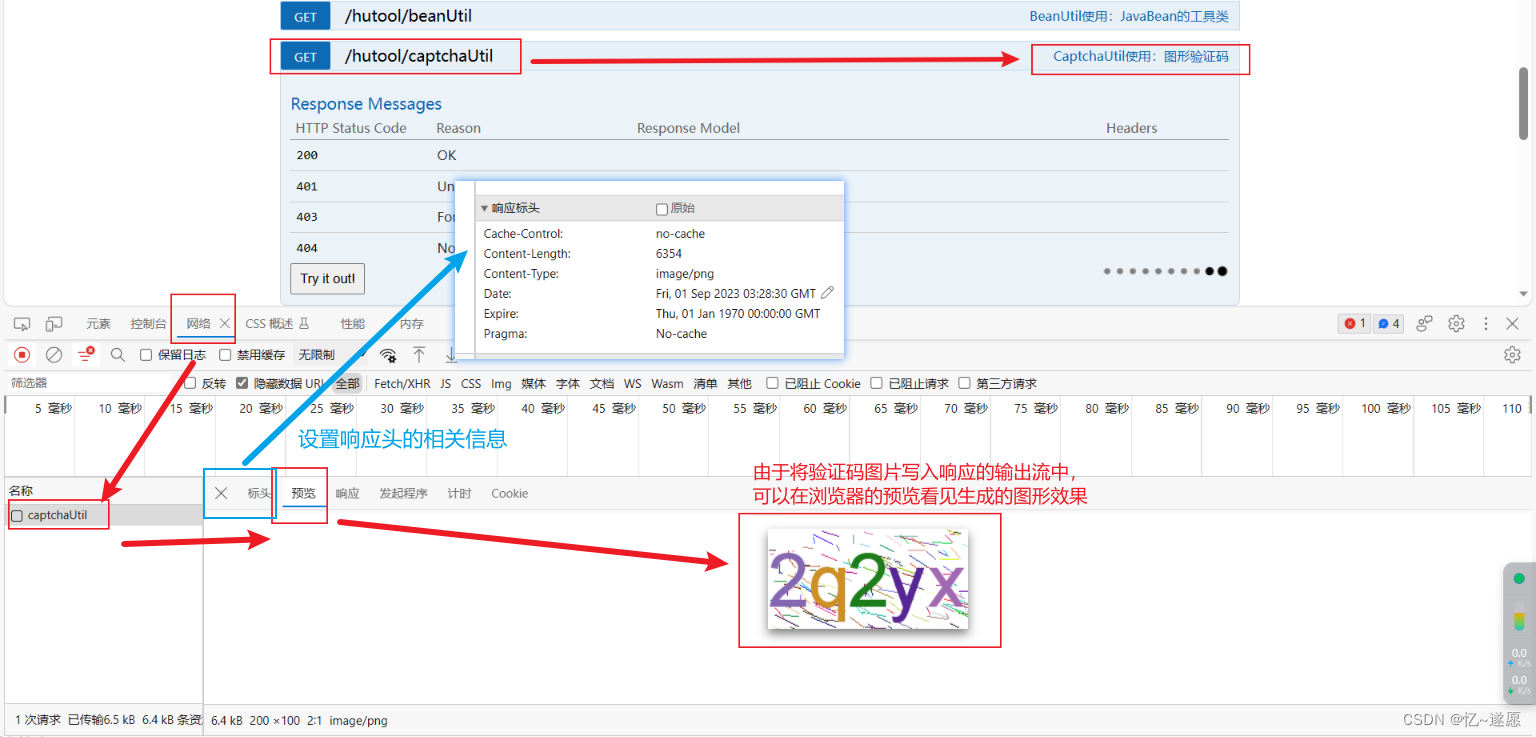Click the captcha preview image 2q2yx
The width and height of the screenshot is (1536, 737).
[x=868, y=580]
